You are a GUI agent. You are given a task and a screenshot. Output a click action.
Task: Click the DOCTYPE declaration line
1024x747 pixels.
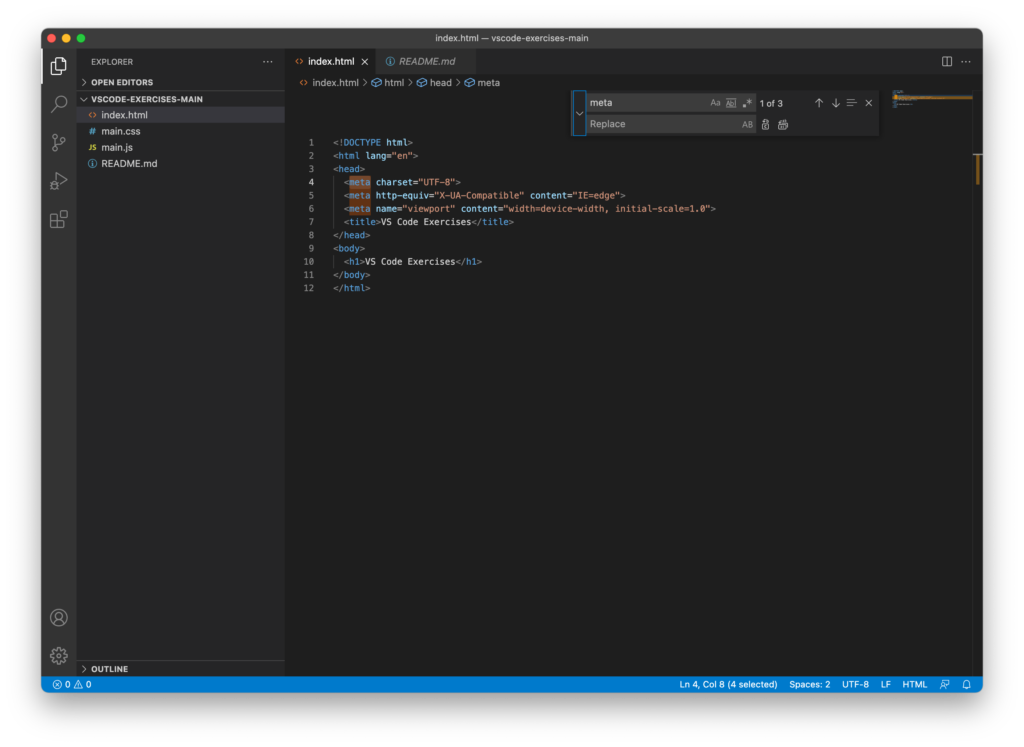[x=373, y=142]
